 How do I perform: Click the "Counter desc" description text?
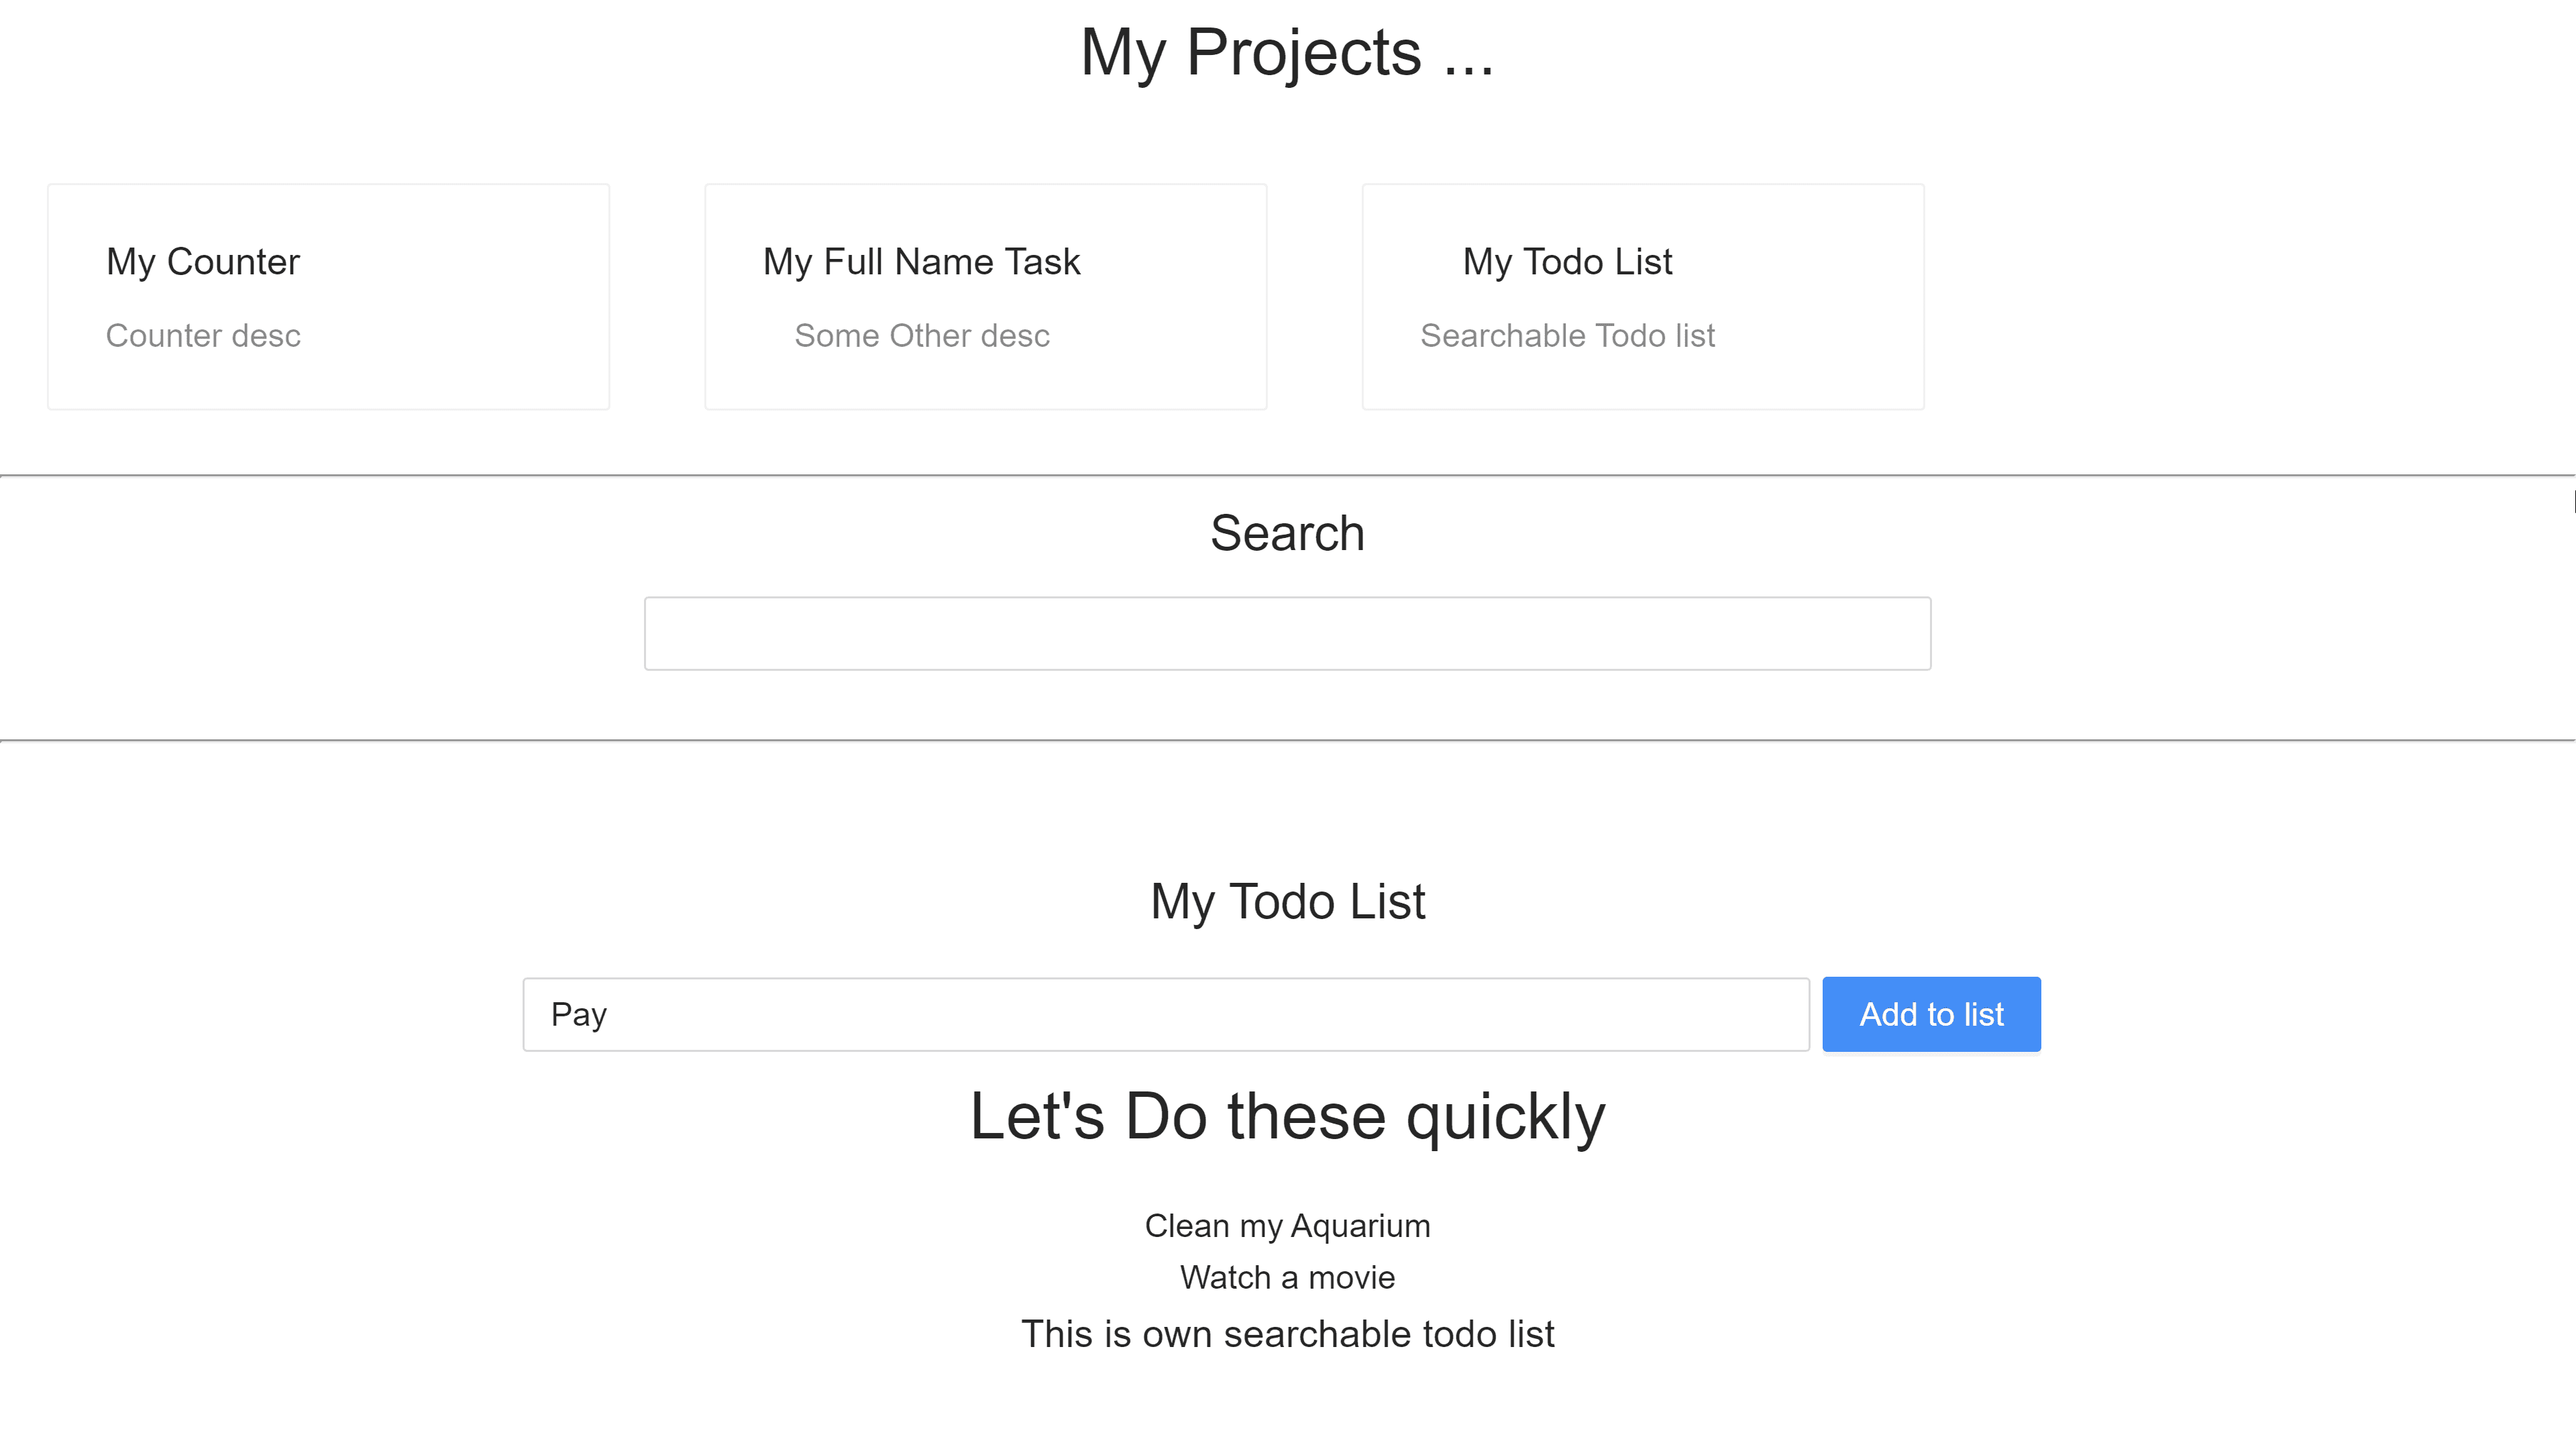point(203,336)
